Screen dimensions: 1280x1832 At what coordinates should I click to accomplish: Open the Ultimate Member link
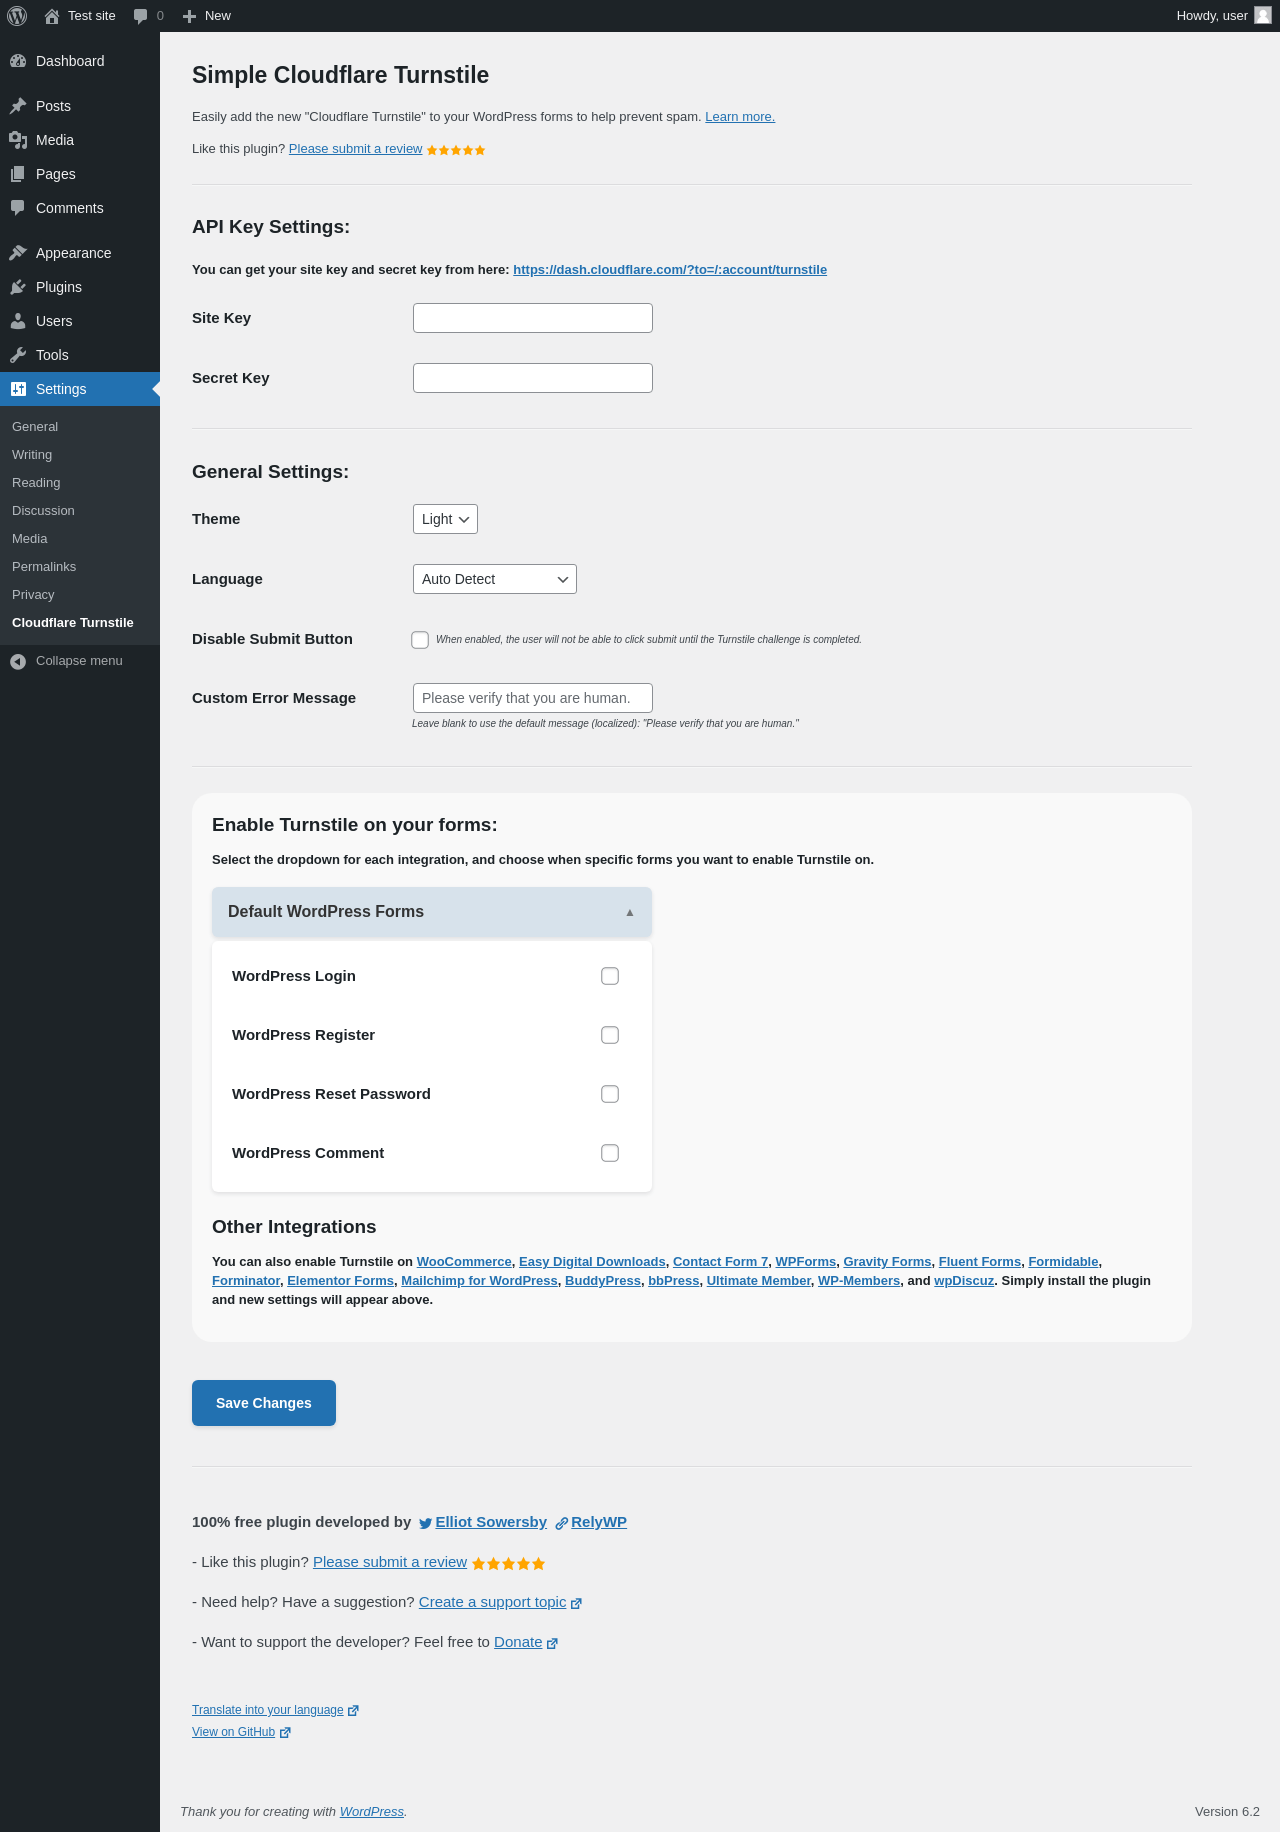pos(759,1281)
